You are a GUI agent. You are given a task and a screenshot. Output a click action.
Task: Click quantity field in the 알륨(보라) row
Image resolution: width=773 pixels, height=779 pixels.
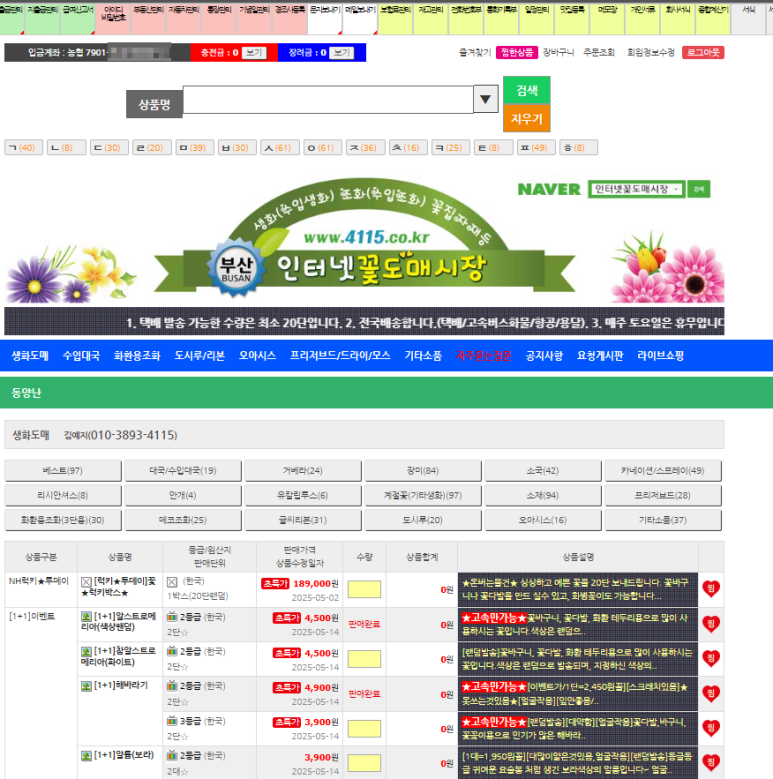click(x=364, y=763)
